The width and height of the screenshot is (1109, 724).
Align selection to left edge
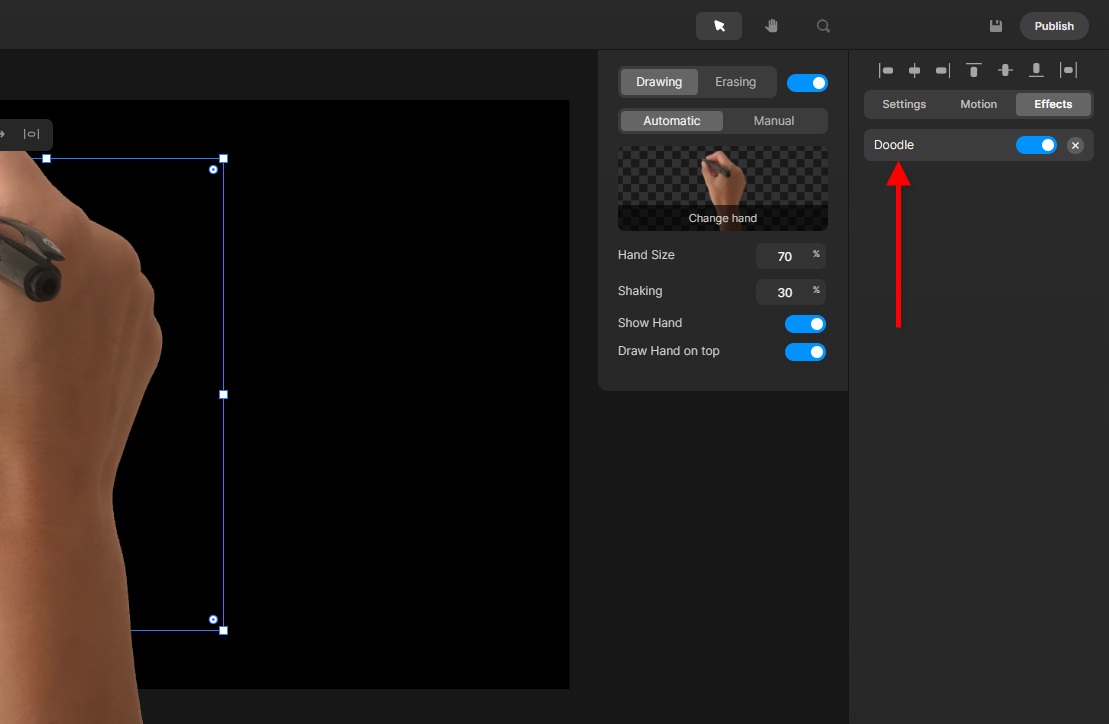[x=886, y=70]
